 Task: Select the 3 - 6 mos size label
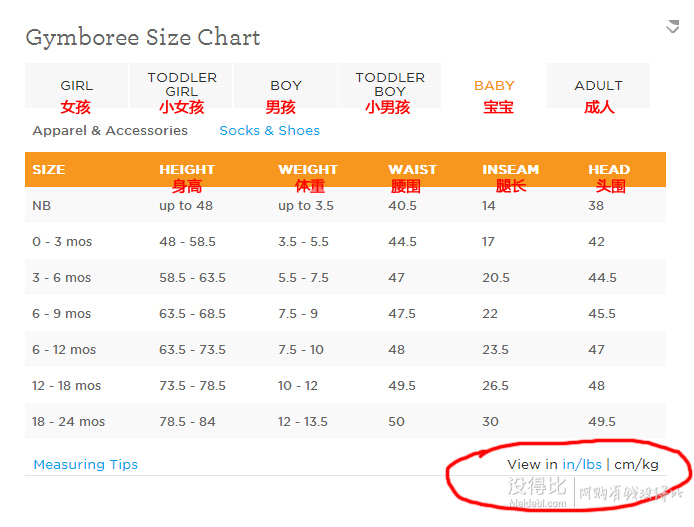coord(62,277)
